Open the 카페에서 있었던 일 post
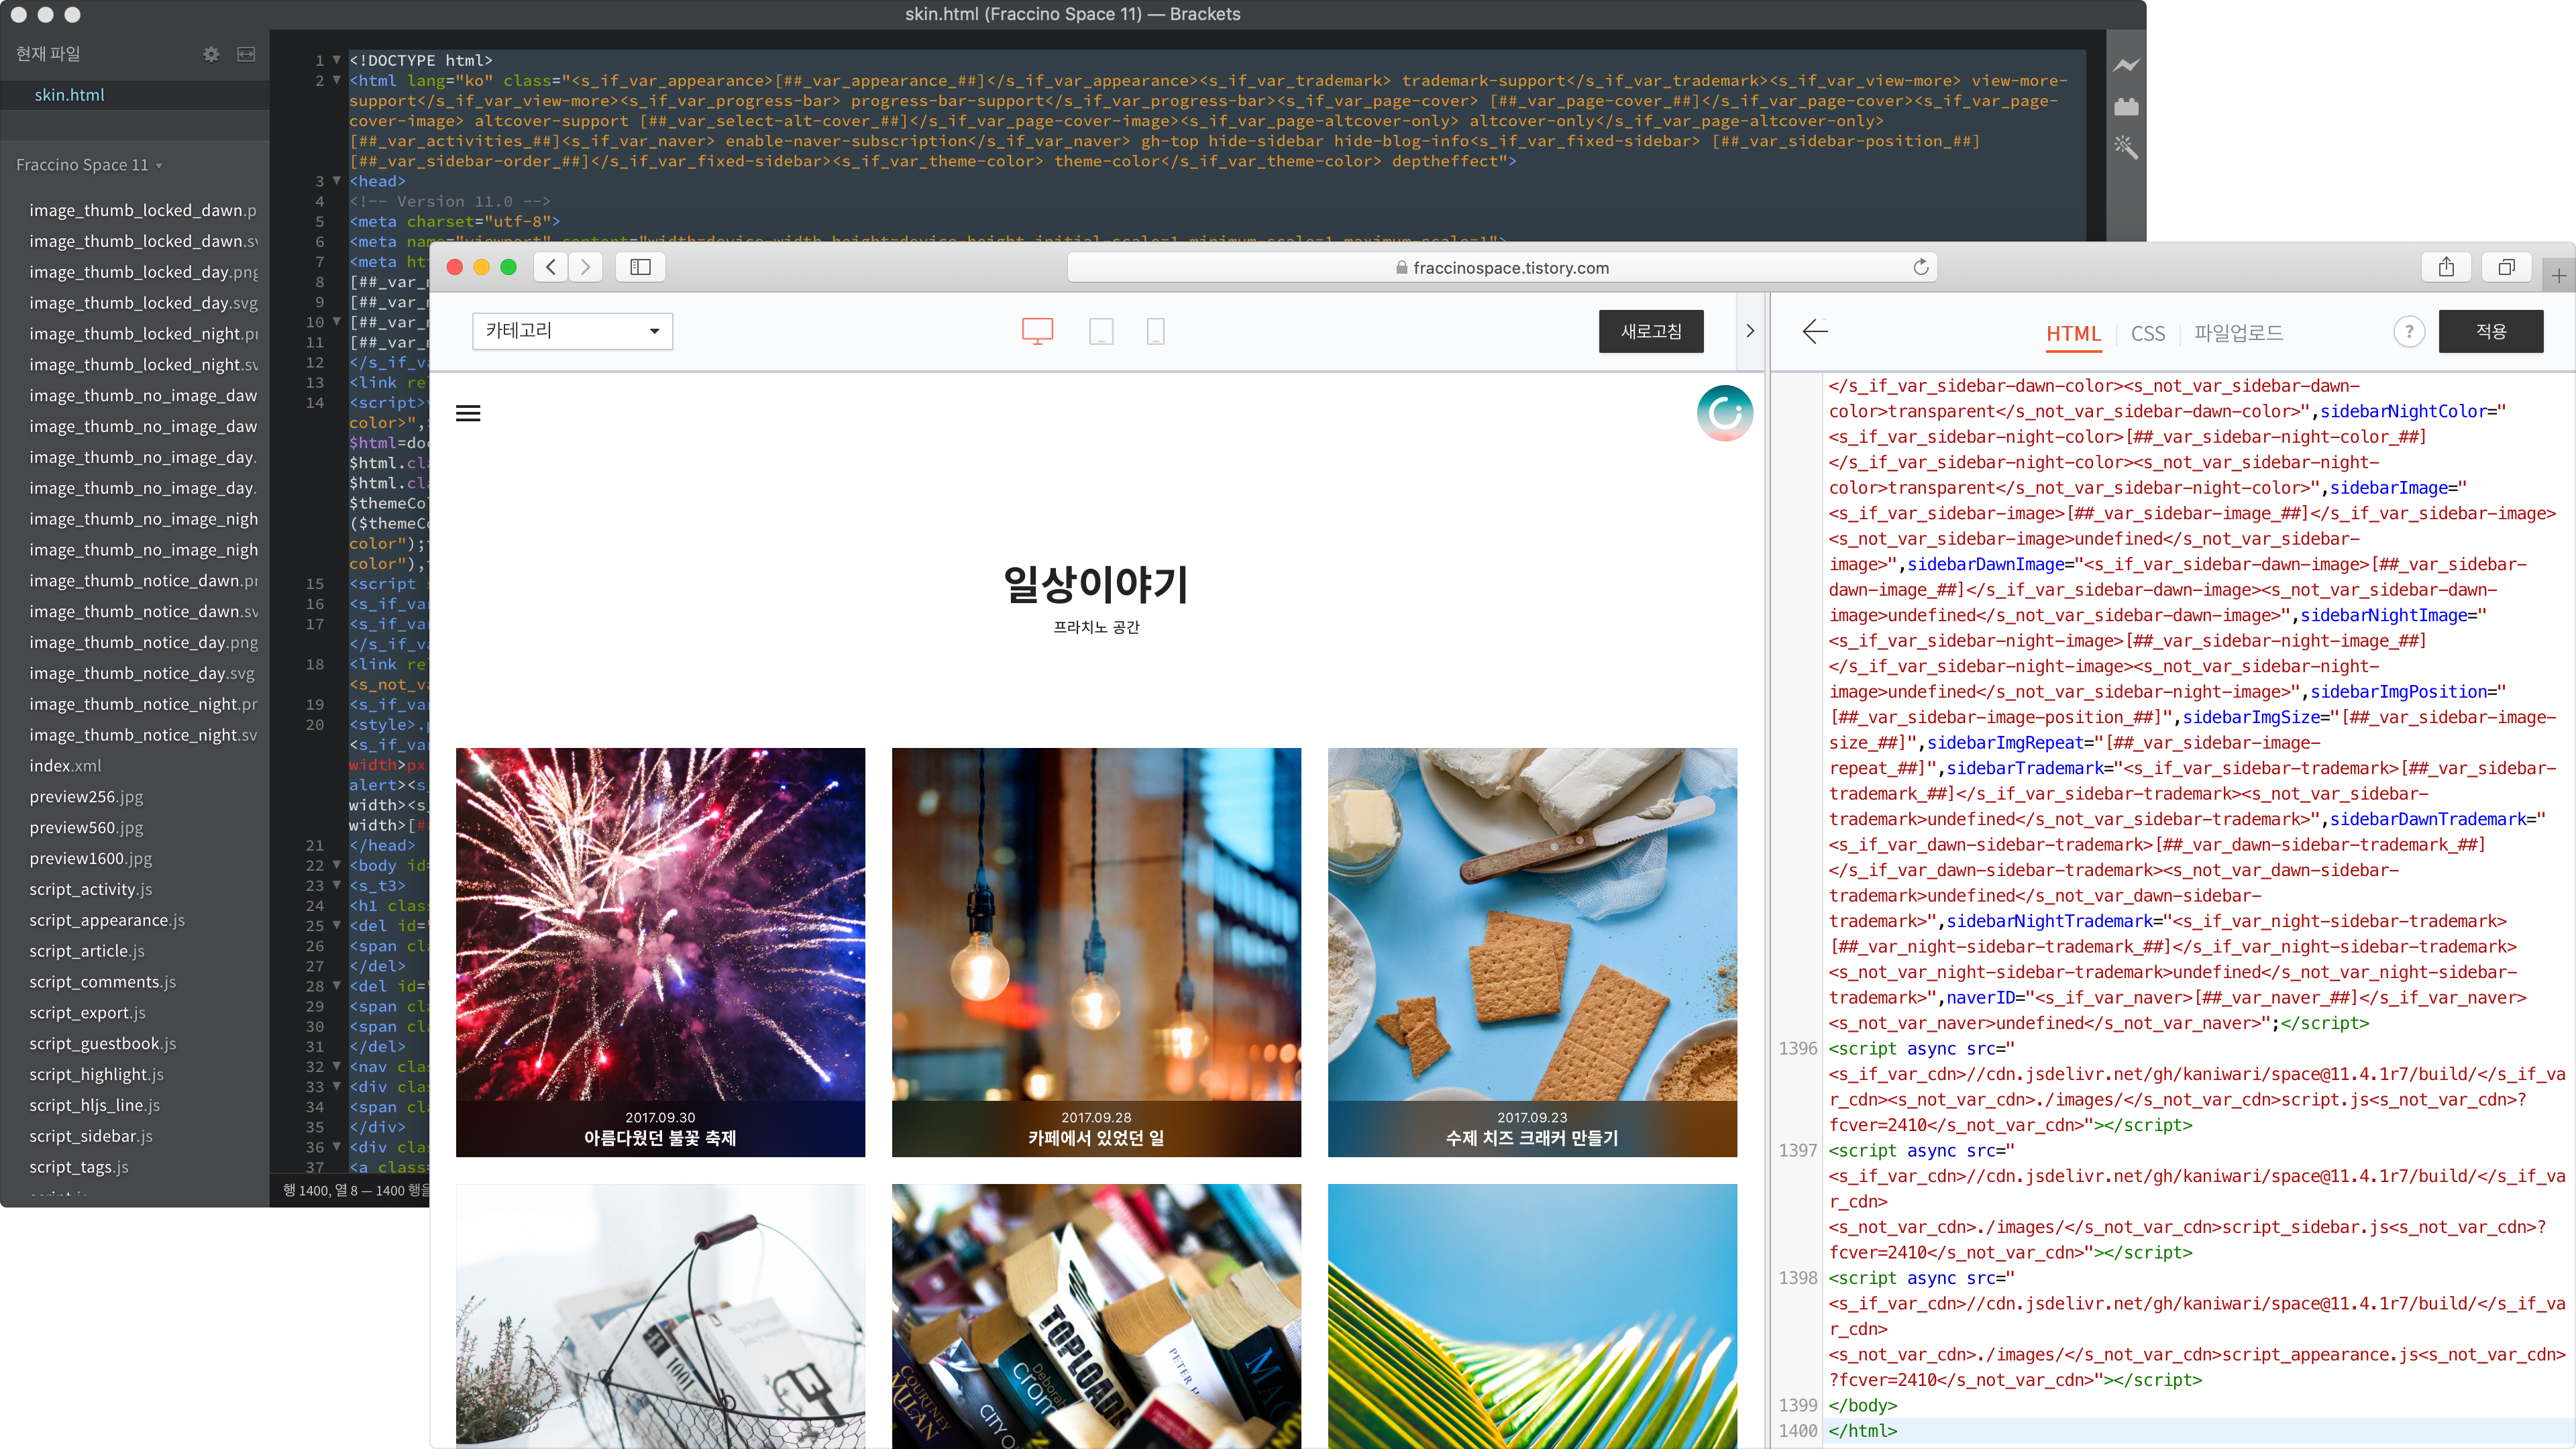 (x=1096, y=952)
